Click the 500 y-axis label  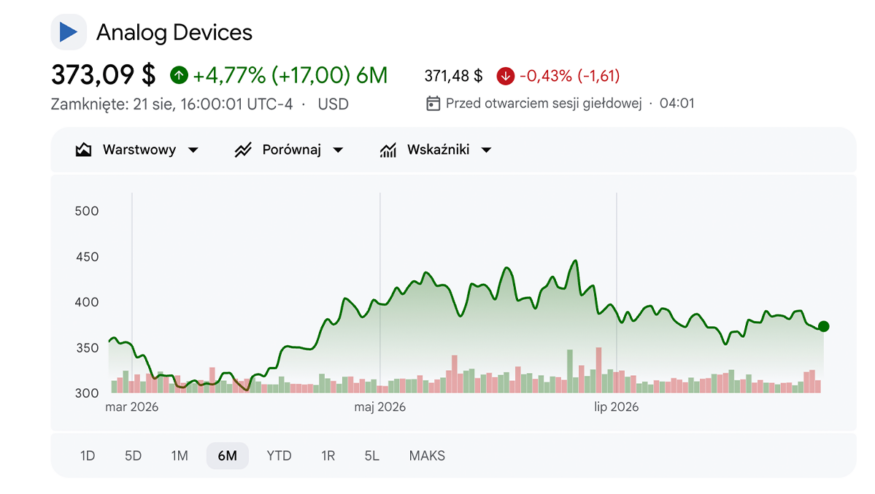[86, 211]
